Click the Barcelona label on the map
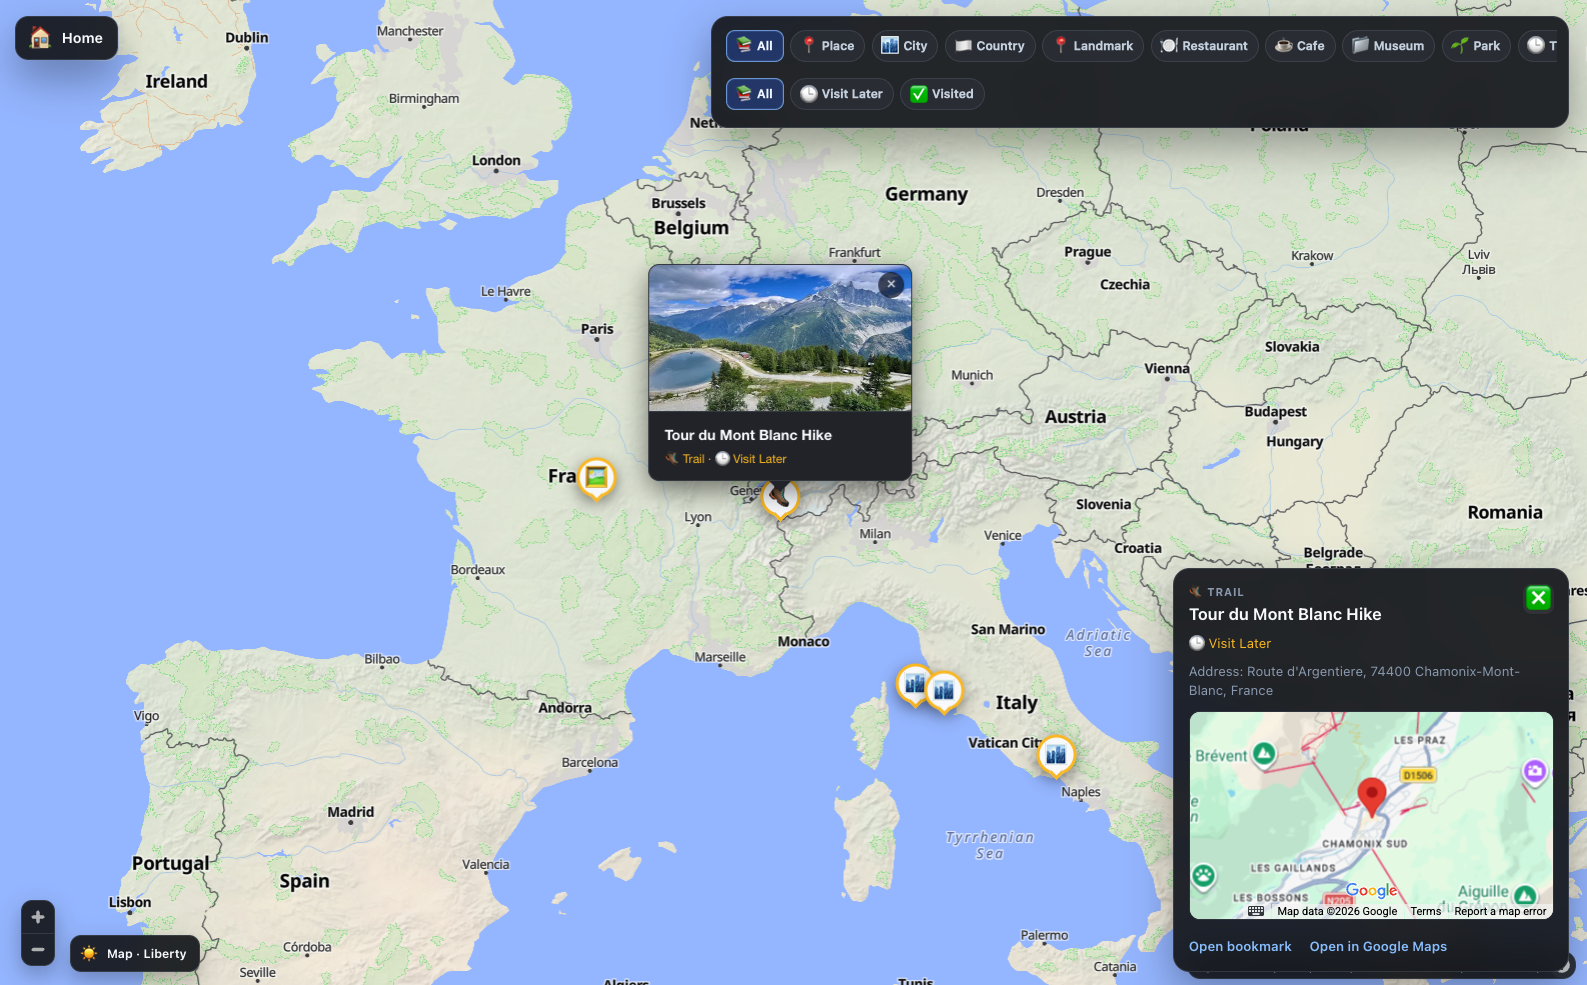This screenshot has width=1587, height=985. pos(590,762)
